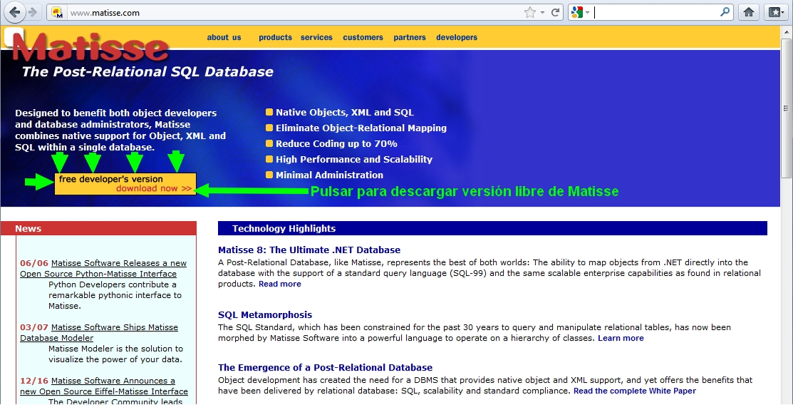Open the browser home page button
This screenshot has height=405, width=793.
click(749, 13)
